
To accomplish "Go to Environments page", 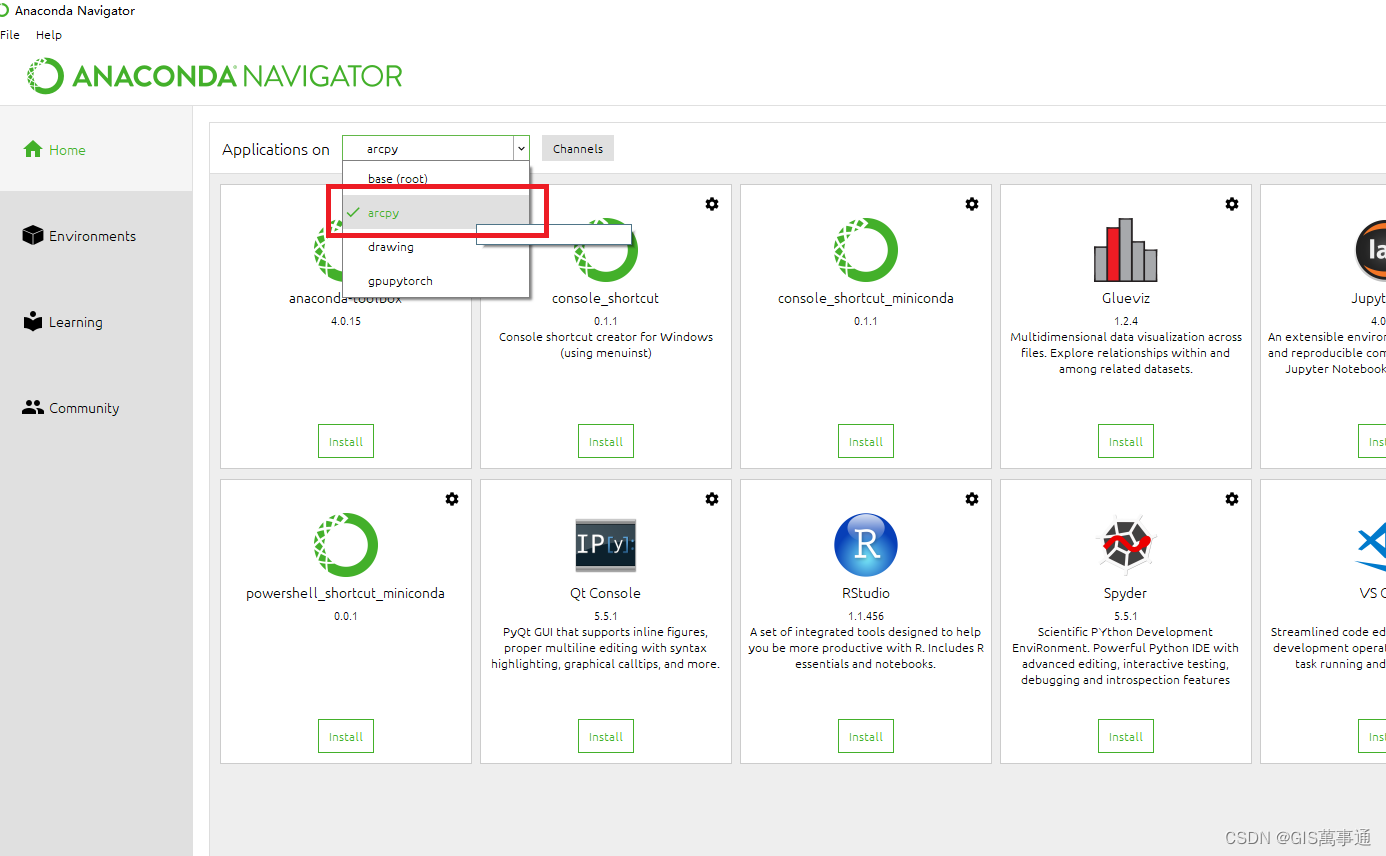I will pos(96,236).
